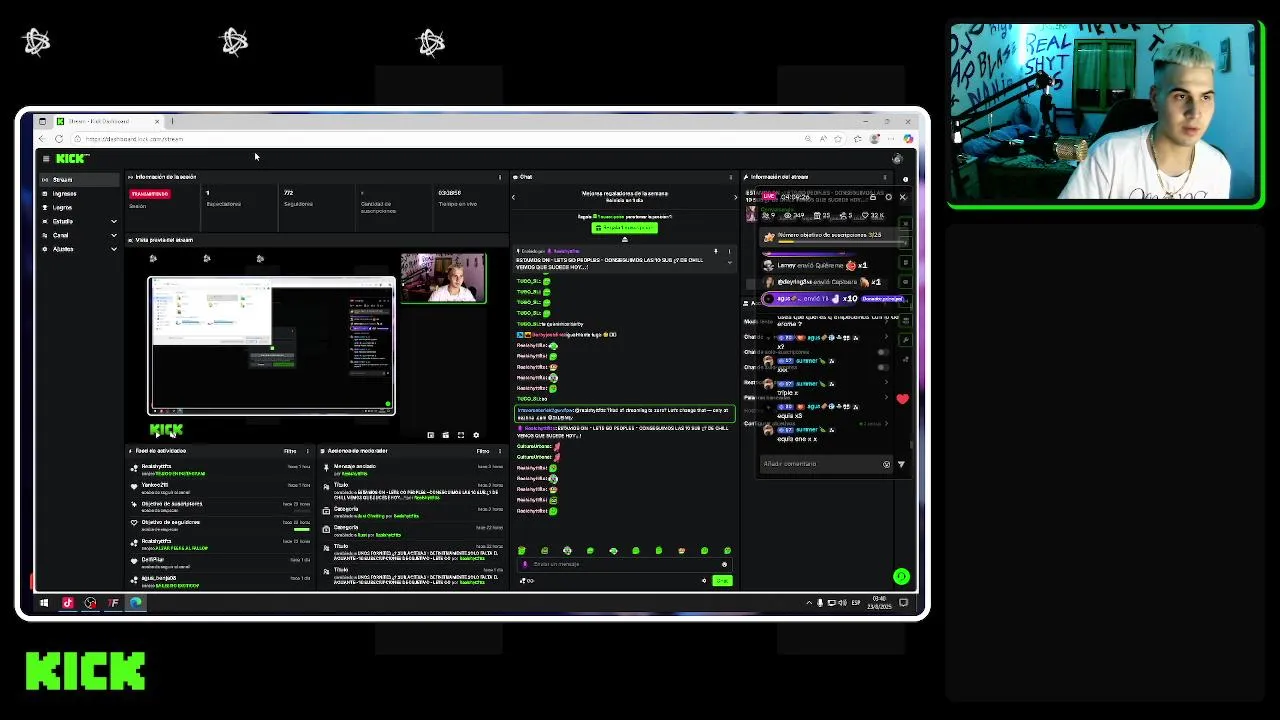Open stream preview settings gear
Screen dimensions: 1280x720
pyautogui.click(x=476, y=435)
